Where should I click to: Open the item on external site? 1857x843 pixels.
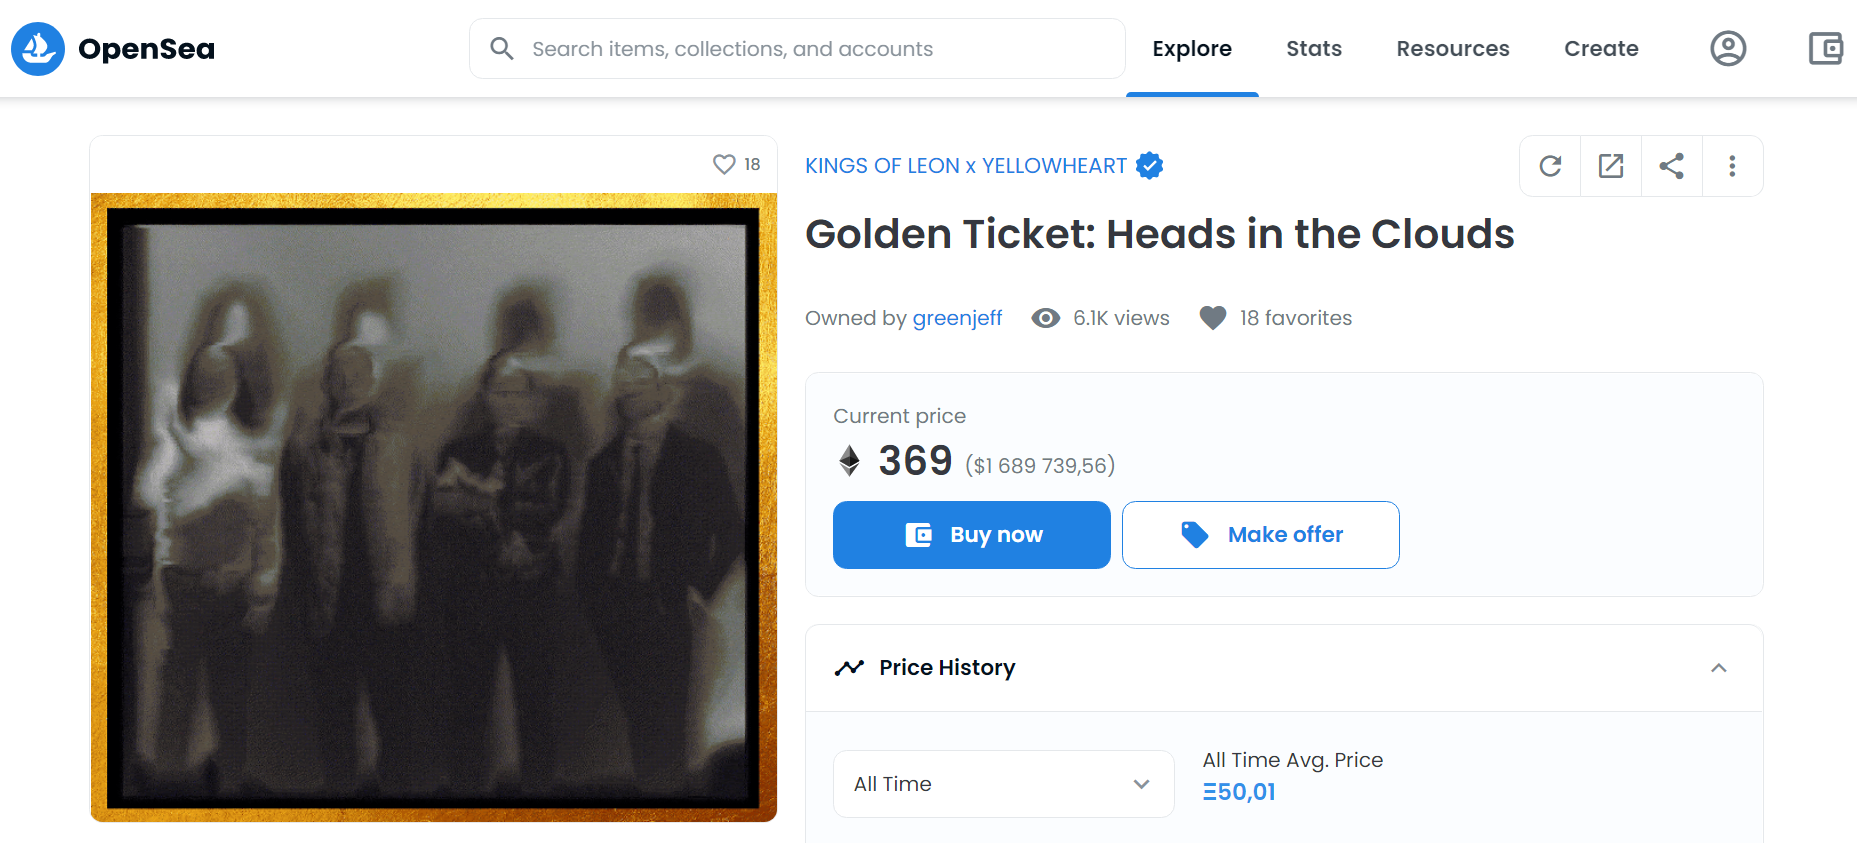(x=1610, y=165)
